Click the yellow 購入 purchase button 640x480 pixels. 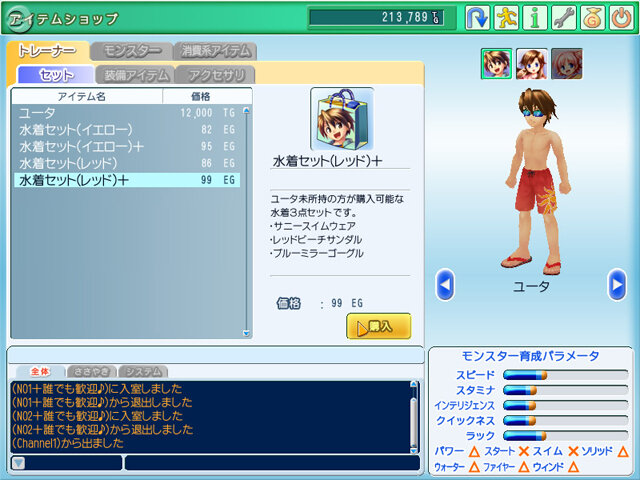(379, 327)
